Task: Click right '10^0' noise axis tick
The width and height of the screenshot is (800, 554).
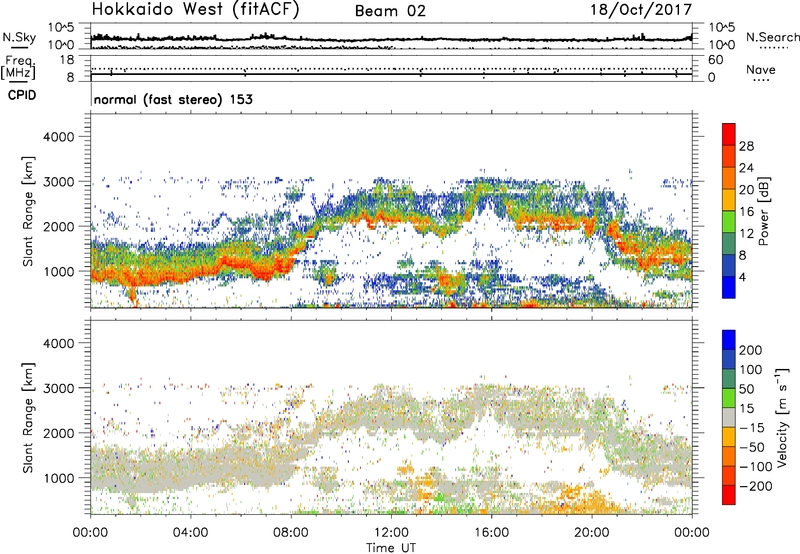Action: pyautogui.click(x=721, y=45)
